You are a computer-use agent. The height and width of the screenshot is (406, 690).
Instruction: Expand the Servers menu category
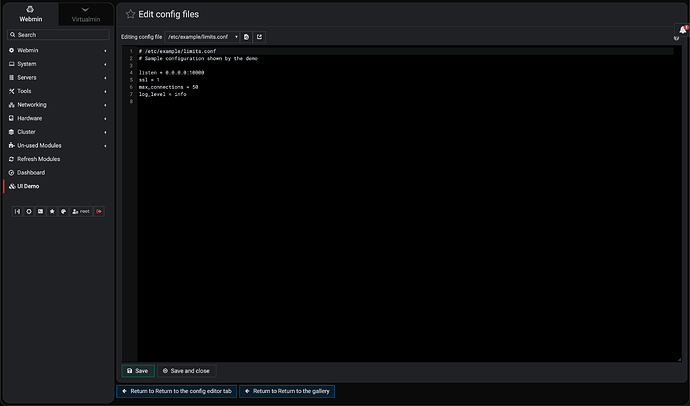point(58,77)
